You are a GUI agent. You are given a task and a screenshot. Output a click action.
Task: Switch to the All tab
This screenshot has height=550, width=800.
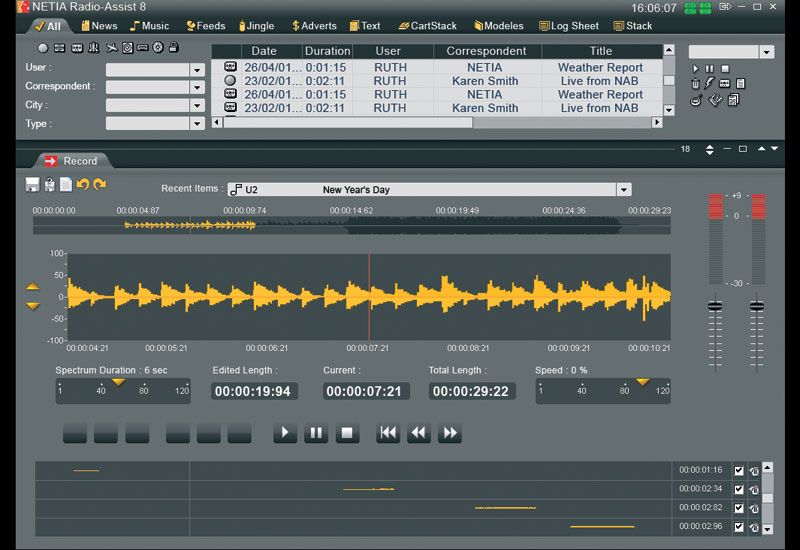(48, 26)
